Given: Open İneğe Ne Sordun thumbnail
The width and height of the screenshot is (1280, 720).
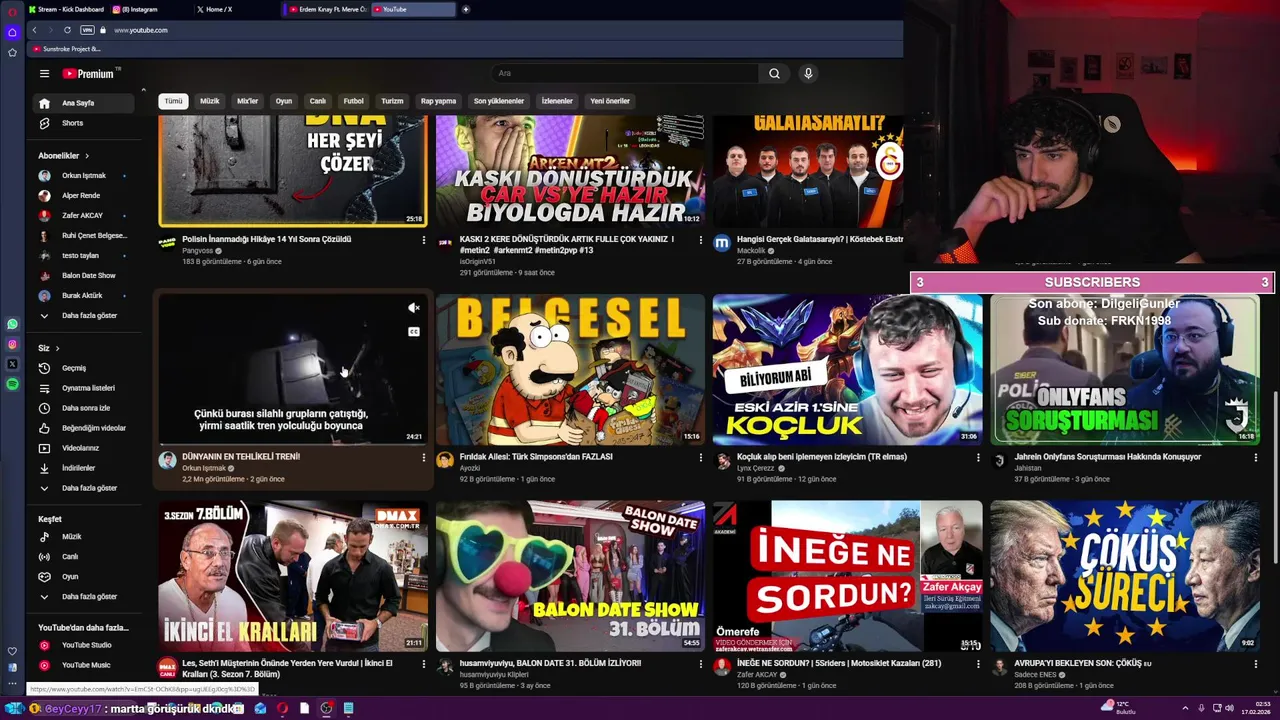Looking at the screenshot, I should [x=847, y=576].
